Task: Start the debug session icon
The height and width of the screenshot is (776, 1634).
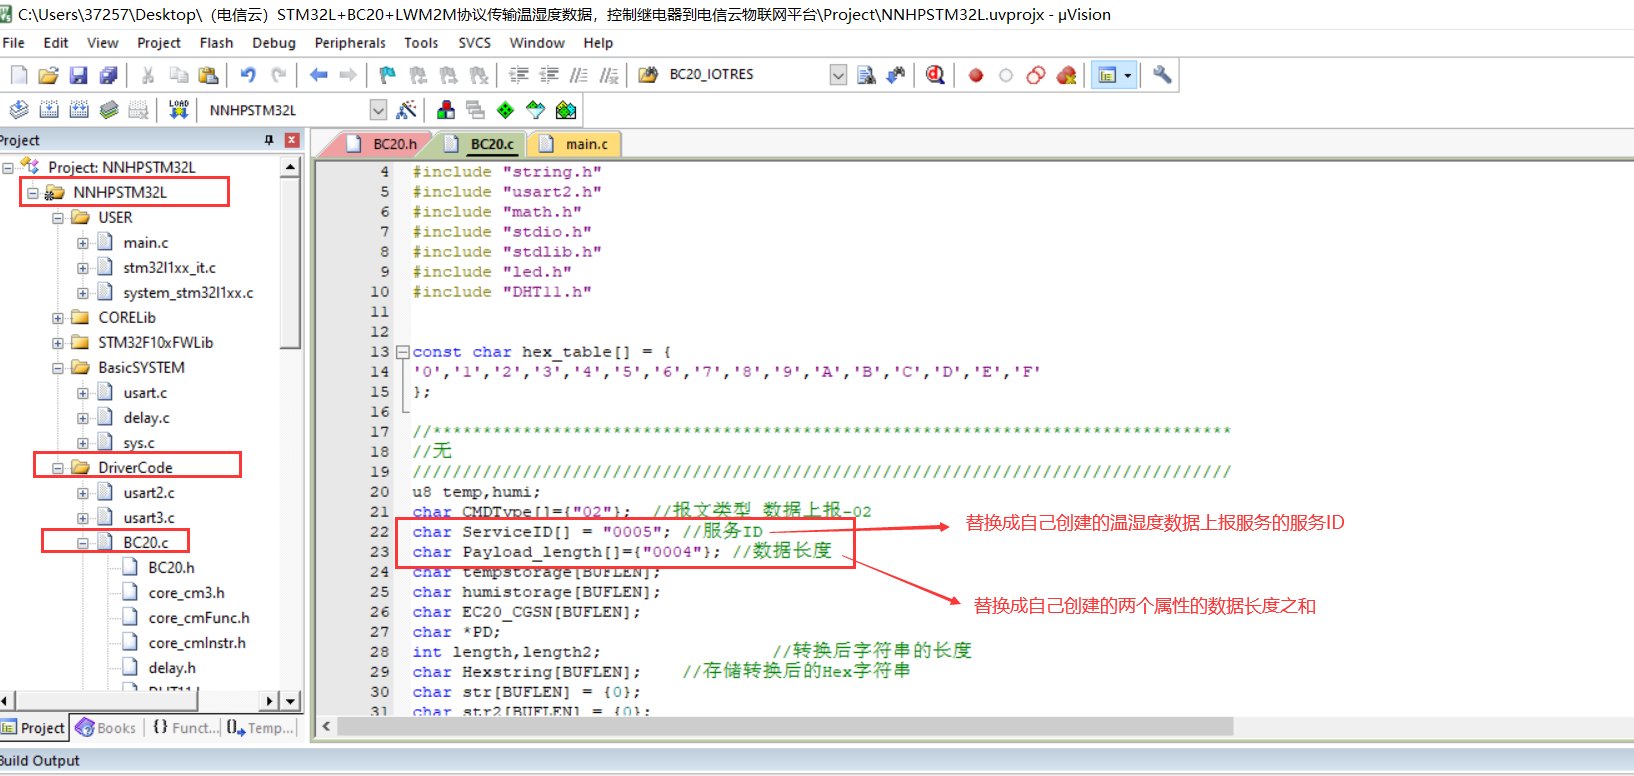Action: [935, 75]
